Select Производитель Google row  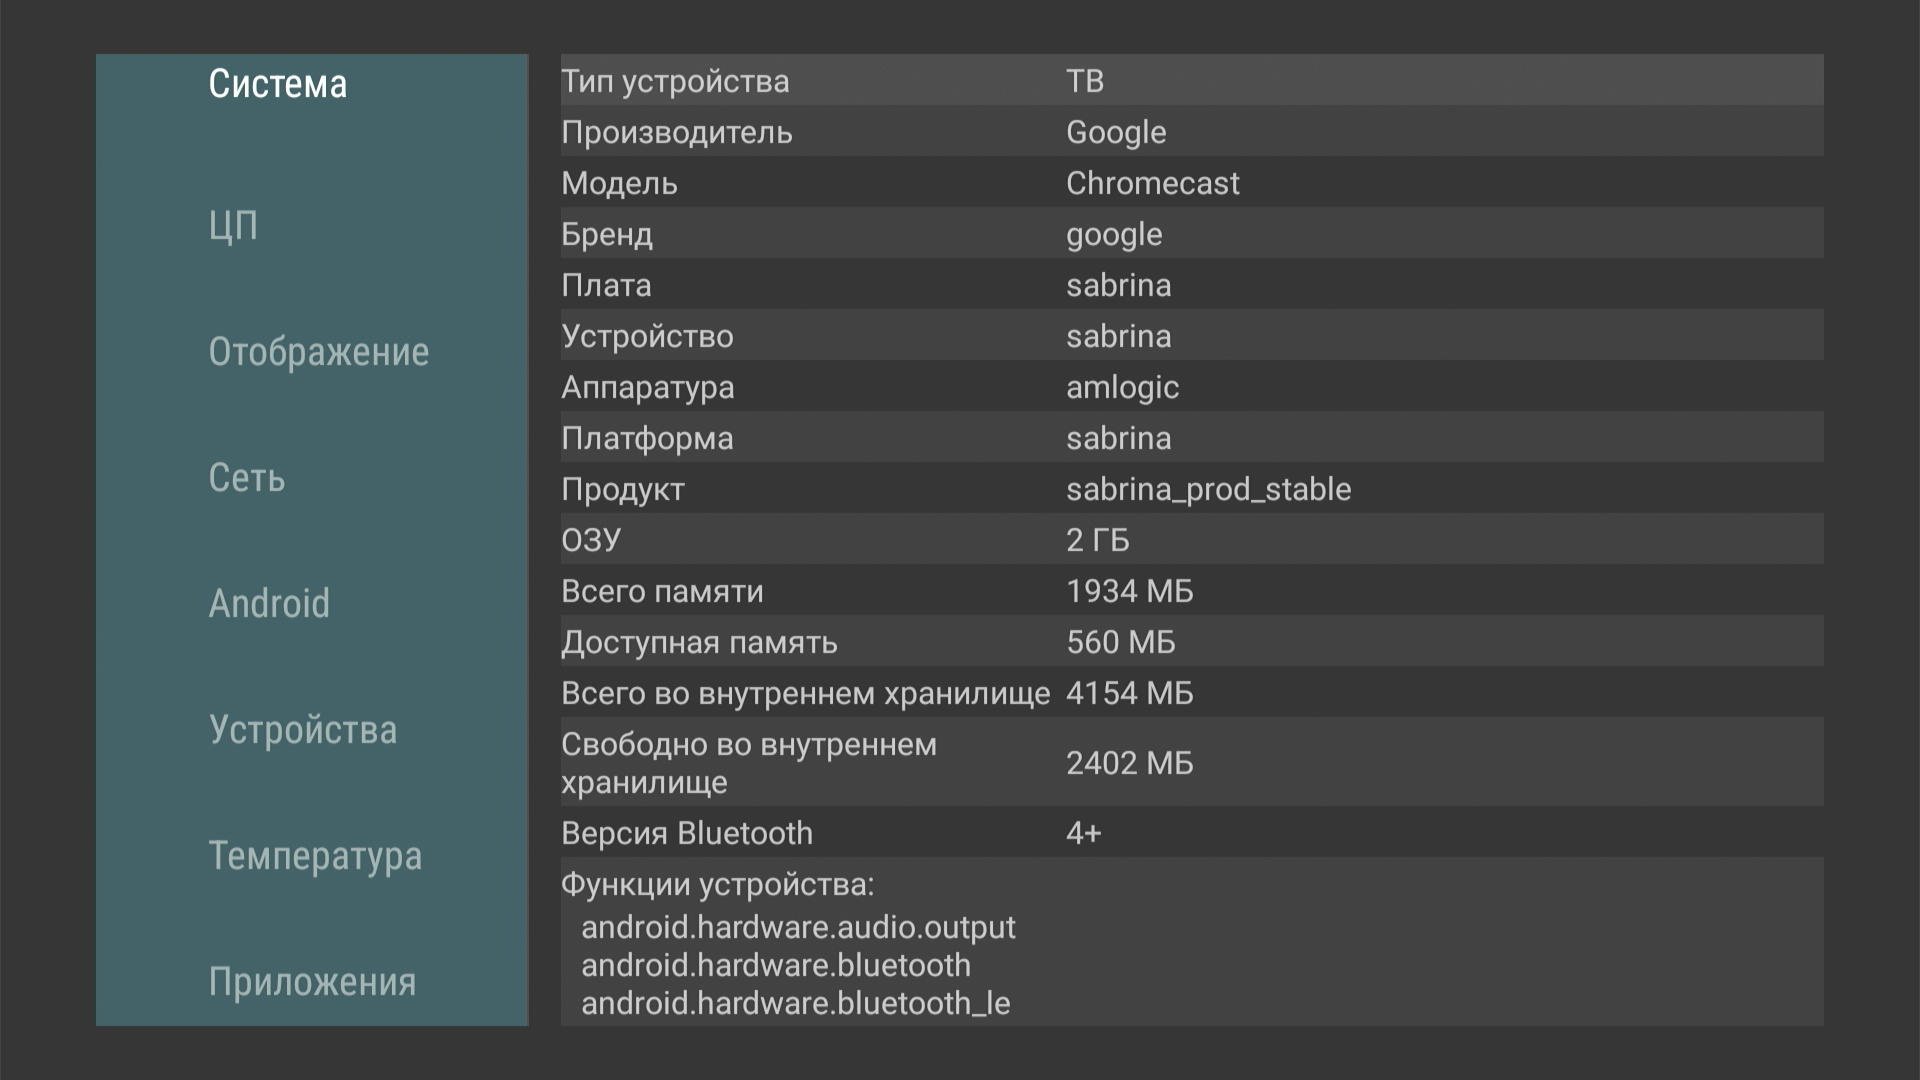(1190, 132)
